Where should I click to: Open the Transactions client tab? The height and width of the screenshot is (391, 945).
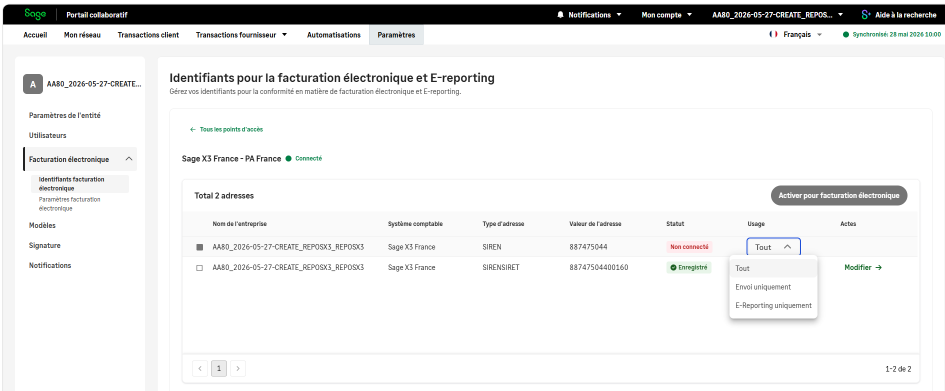pyautogui.click(x=148, y=35)
